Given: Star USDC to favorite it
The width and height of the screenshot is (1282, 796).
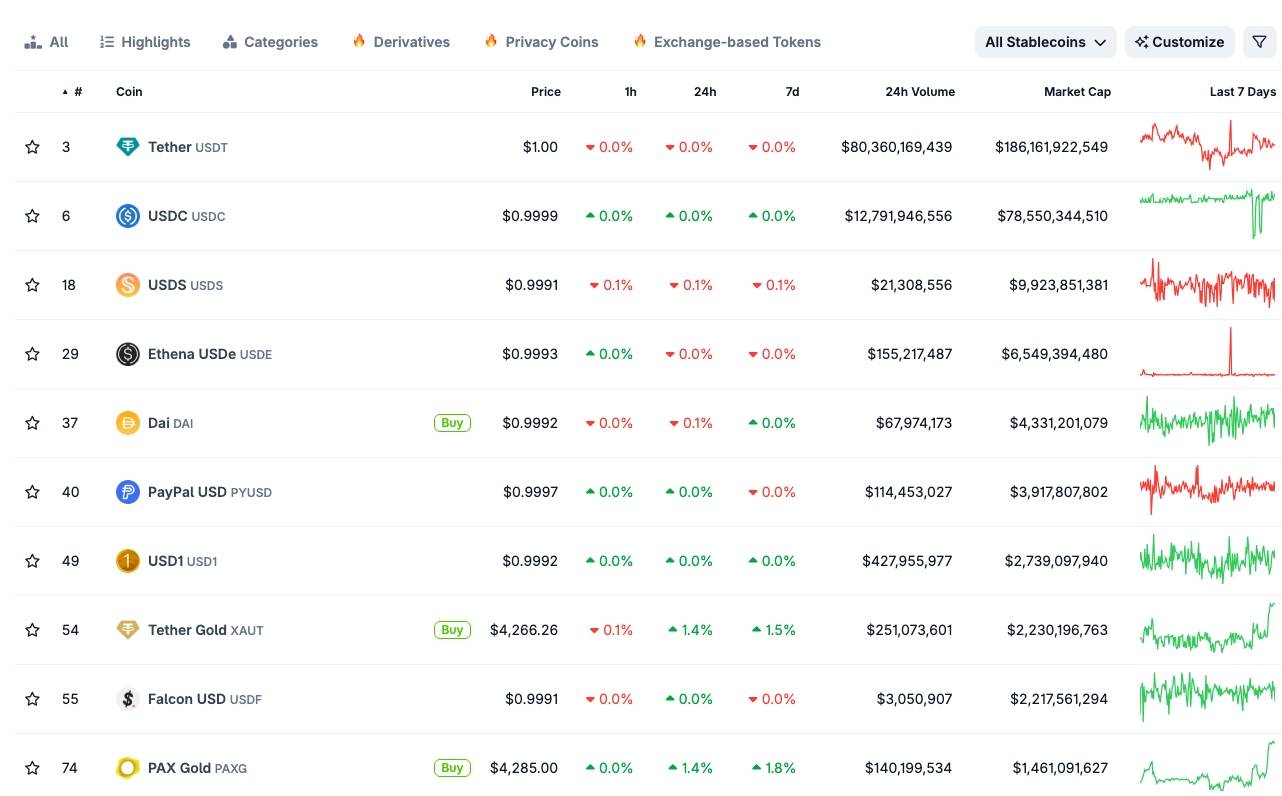Looking at the screenshot, I should pos(32,215).
